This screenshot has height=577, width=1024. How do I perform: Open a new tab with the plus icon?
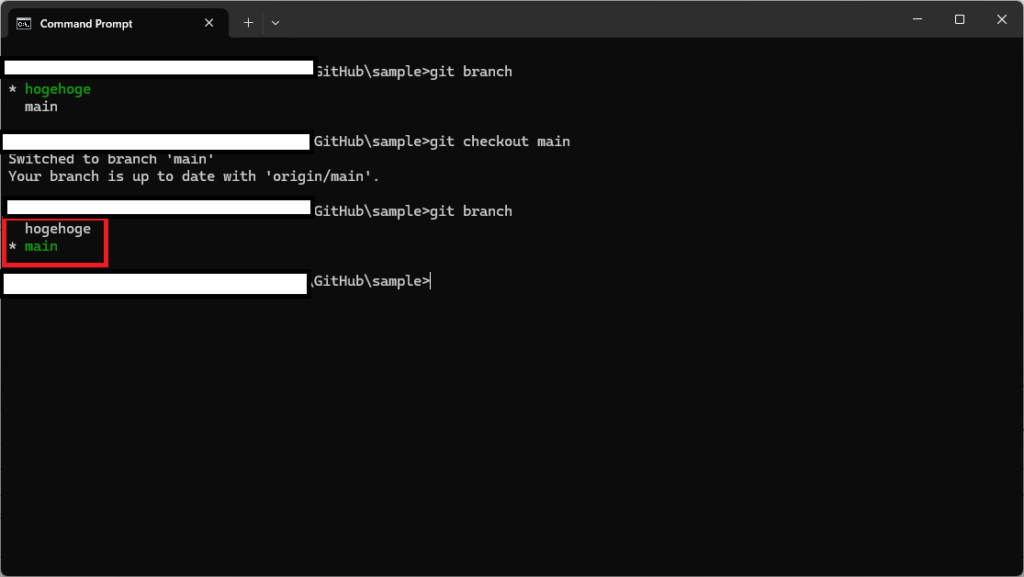[x=248, y=21]
